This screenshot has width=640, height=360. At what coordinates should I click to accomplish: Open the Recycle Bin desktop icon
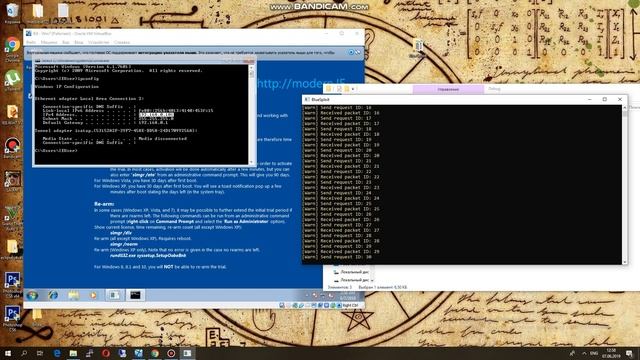[12, 12]
